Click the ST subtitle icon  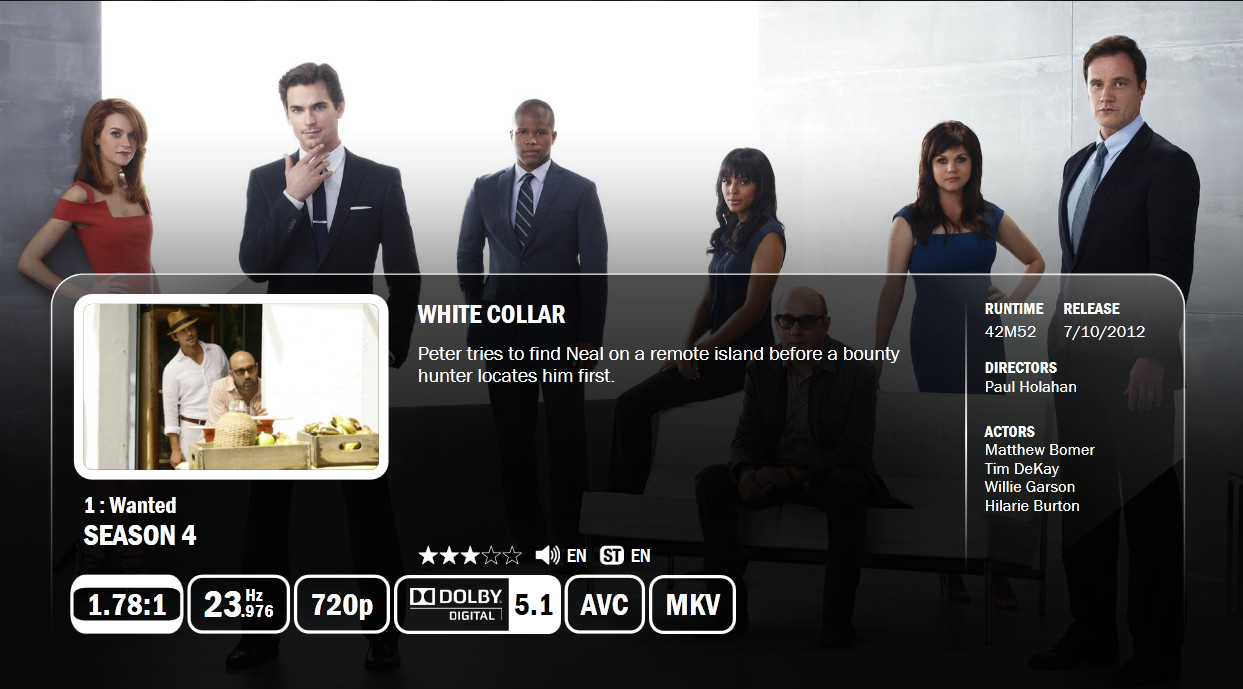(612, 555)
